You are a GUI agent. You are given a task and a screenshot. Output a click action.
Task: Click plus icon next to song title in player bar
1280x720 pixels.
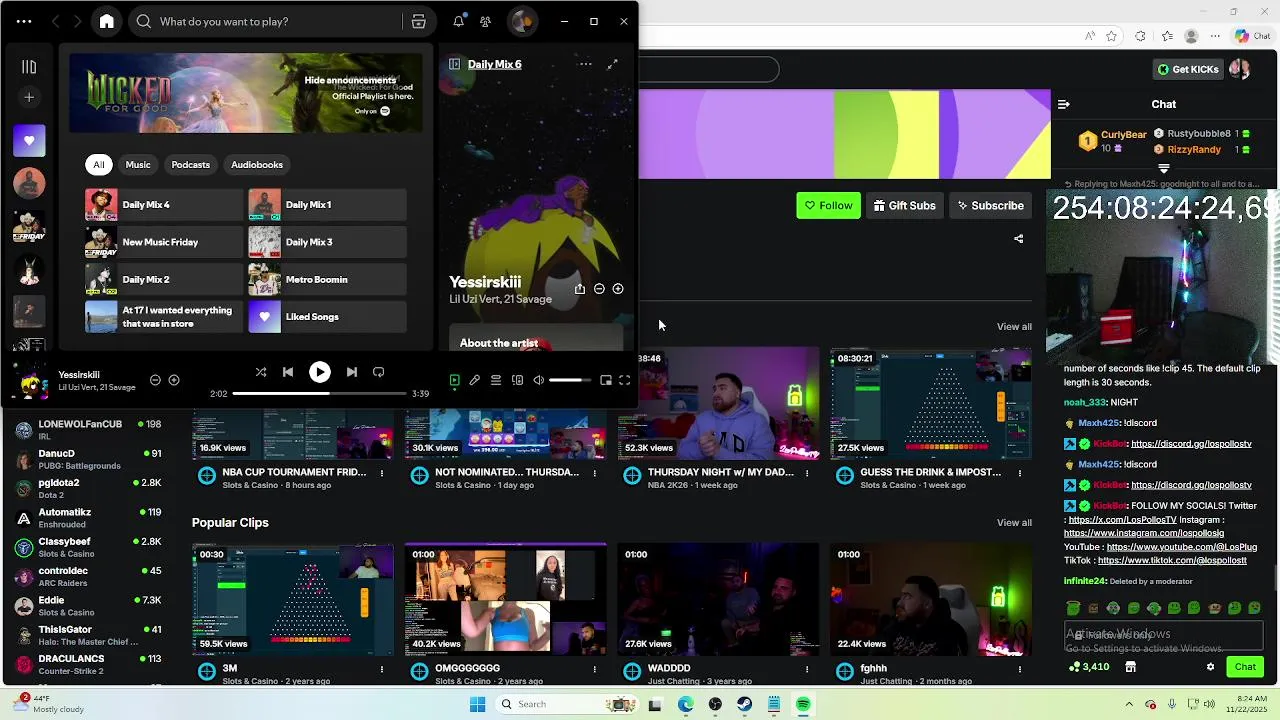174,380
